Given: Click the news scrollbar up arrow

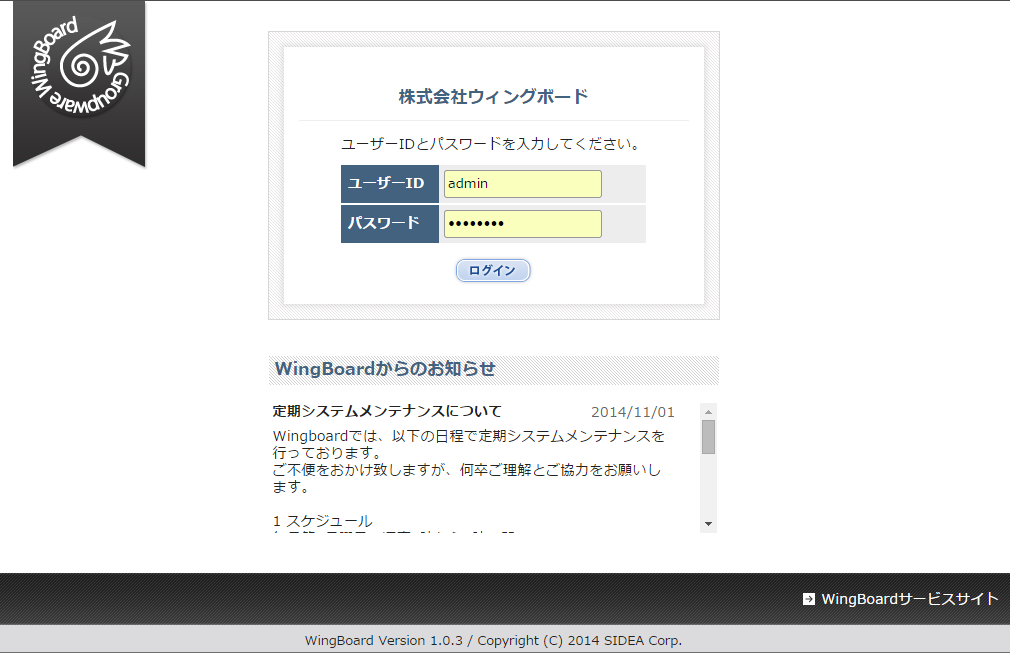Looking at the screenshot, I should pos(709,412).
